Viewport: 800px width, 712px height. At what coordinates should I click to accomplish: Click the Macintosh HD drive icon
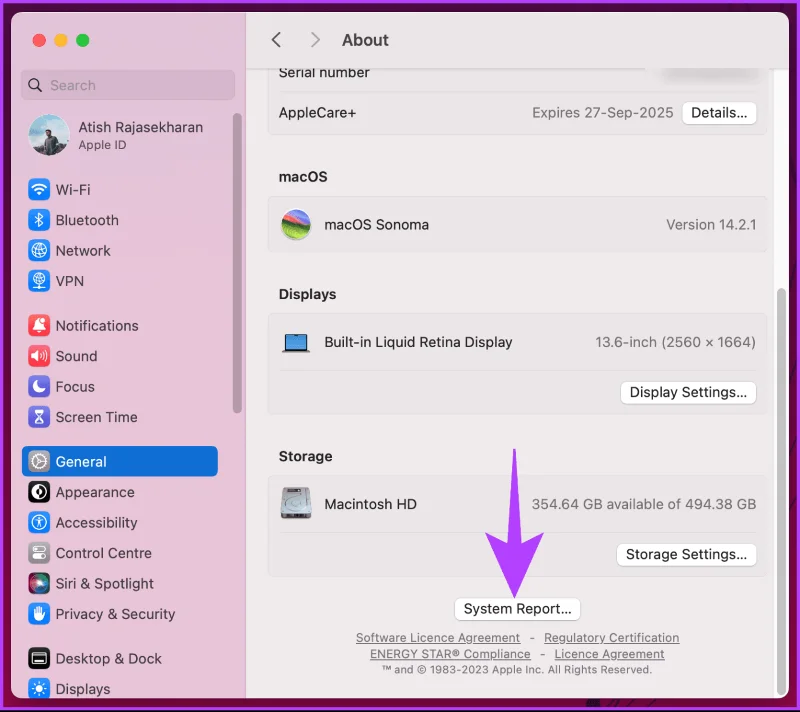click(296, 503)
